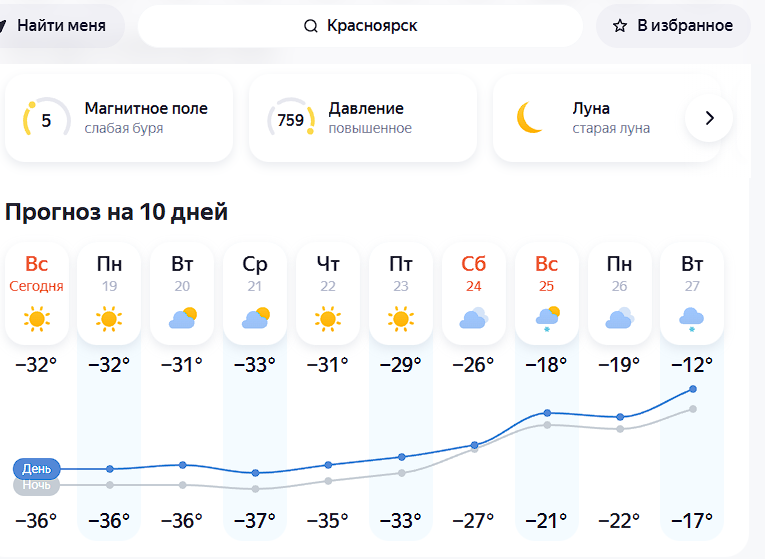Toggle the Ночь temperature line label
The height and width of the screenshot is (559, 765).
(37, 486)
